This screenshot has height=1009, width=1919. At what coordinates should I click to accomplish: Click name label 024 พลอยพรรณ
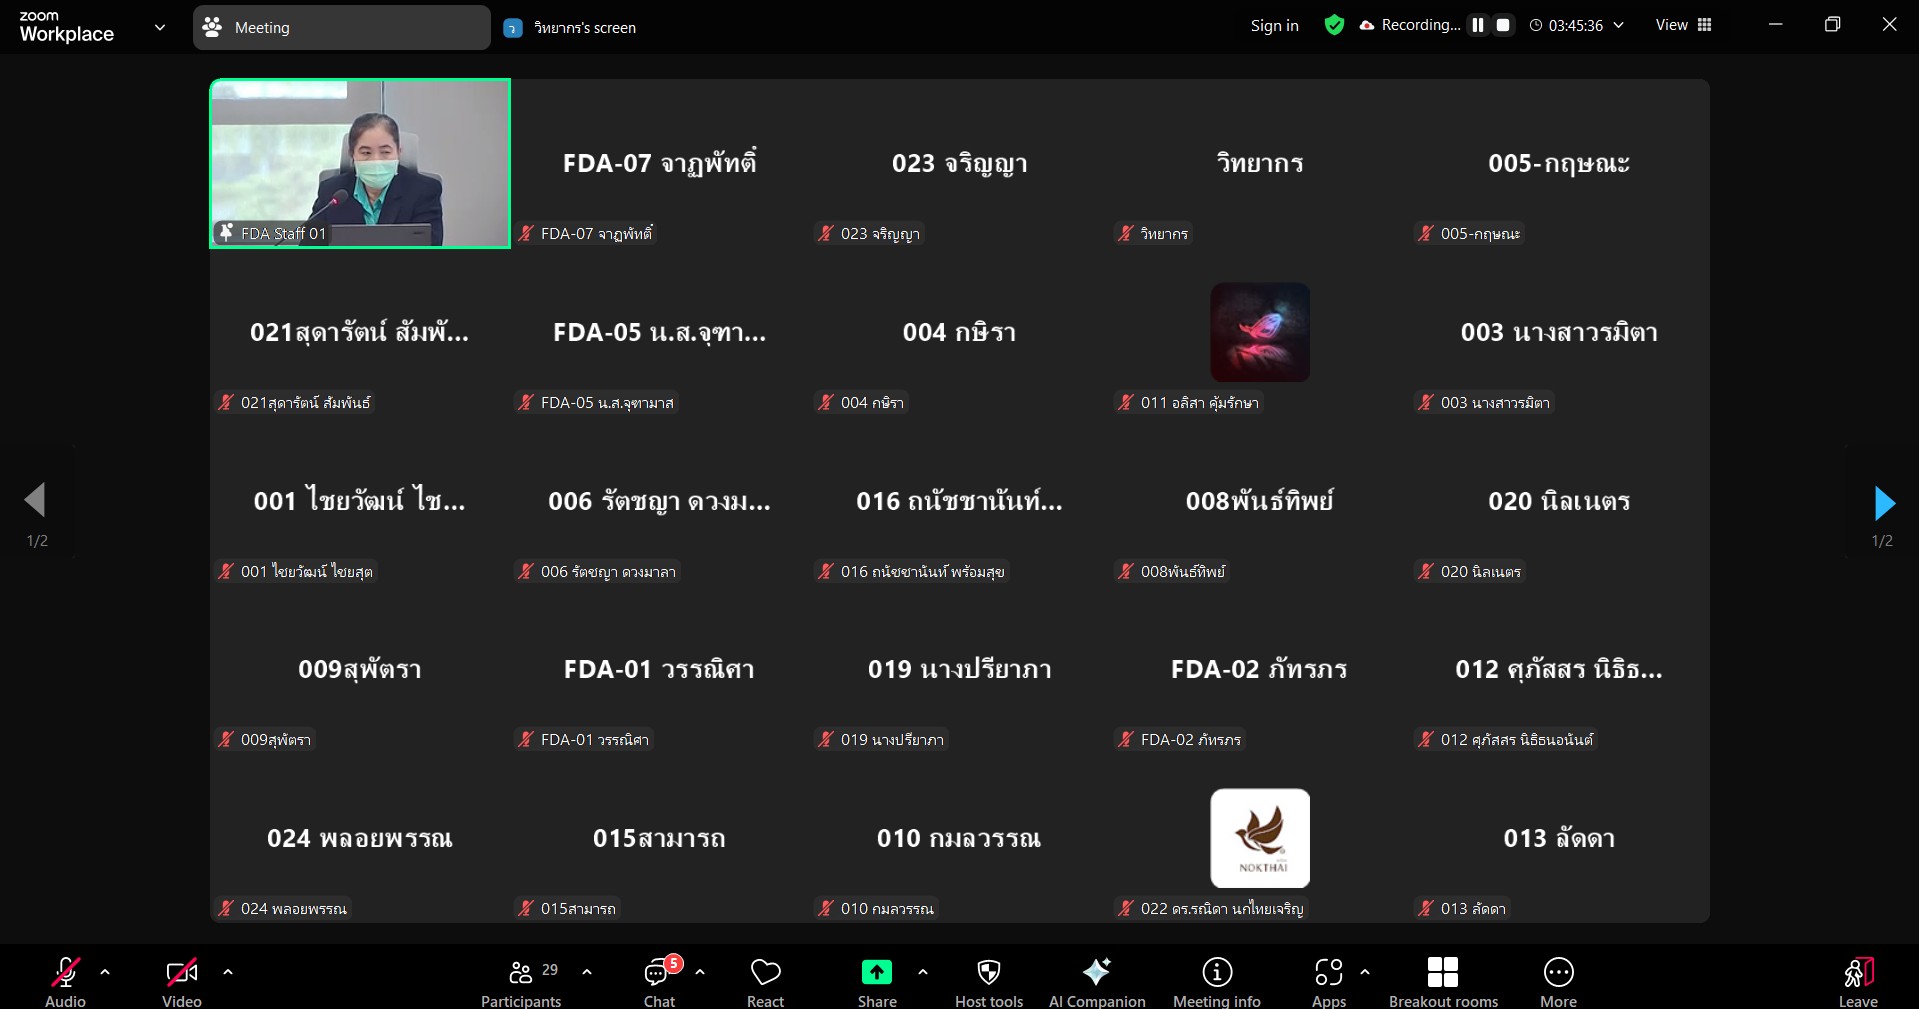pyautogui.click(x=294, y=908)
